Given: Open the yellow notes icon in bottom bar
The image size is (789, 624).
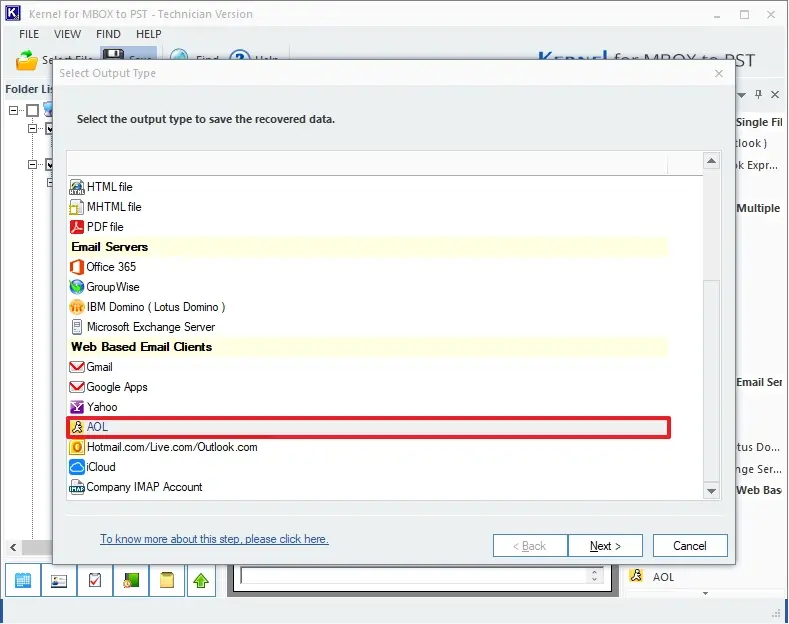Looking at the screenshot, I should [167, 580].
